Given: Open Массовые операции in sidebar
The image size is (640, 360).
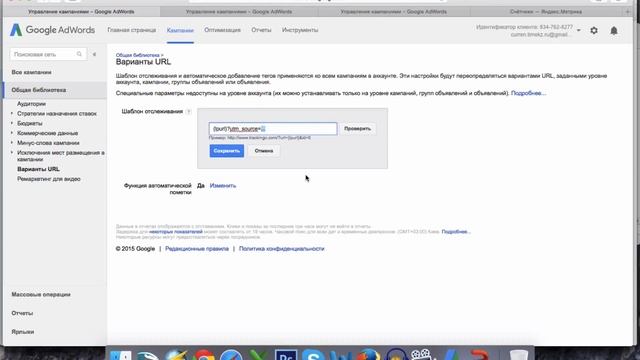Looking at the screenshot, I should click(41, 294).
